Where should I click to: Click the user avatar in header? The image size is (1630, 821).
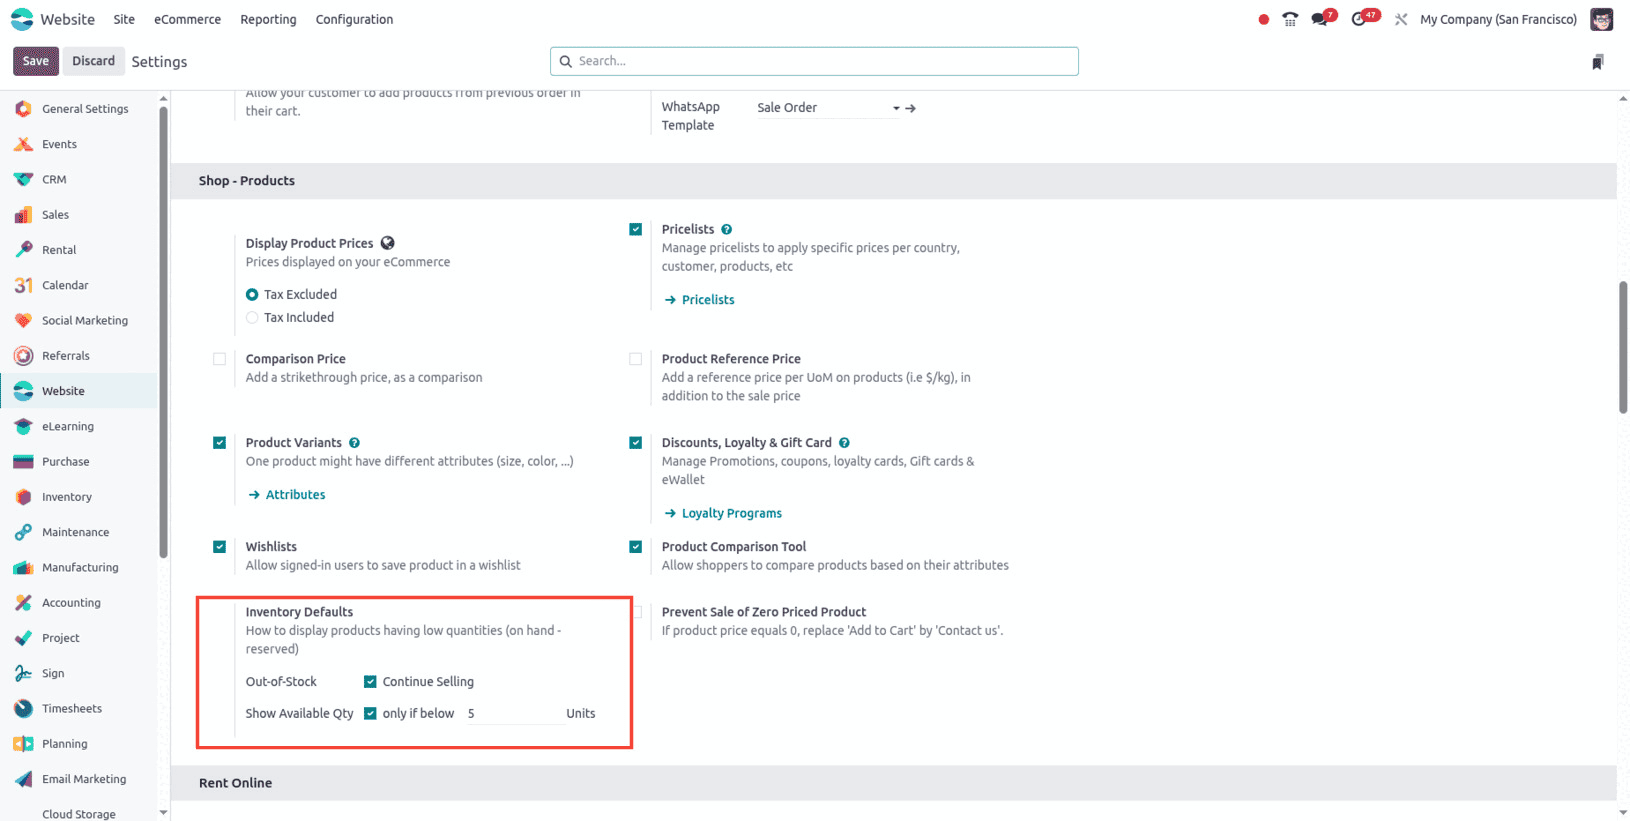coord(1601,19)
